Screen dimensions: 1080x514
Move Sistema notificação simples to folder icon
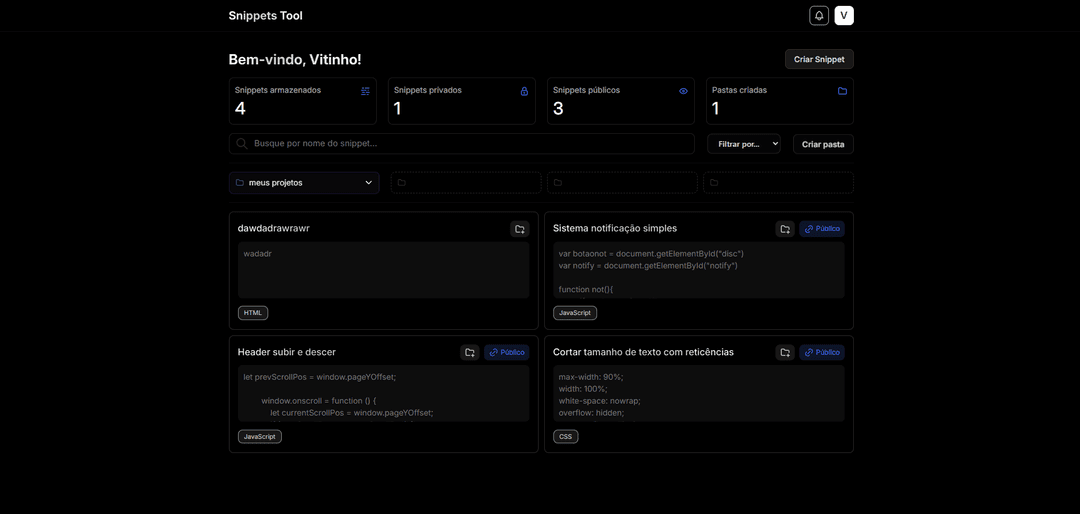point(785,229)
